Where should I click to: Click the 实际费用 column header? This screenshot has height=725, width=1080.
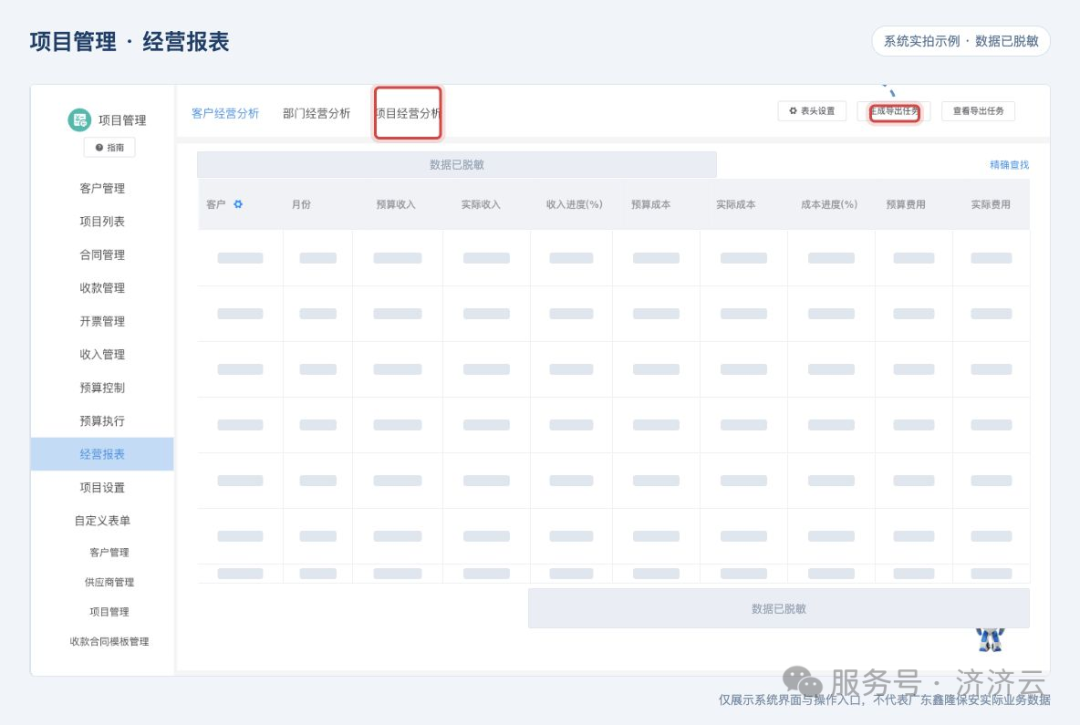[990, 204]
